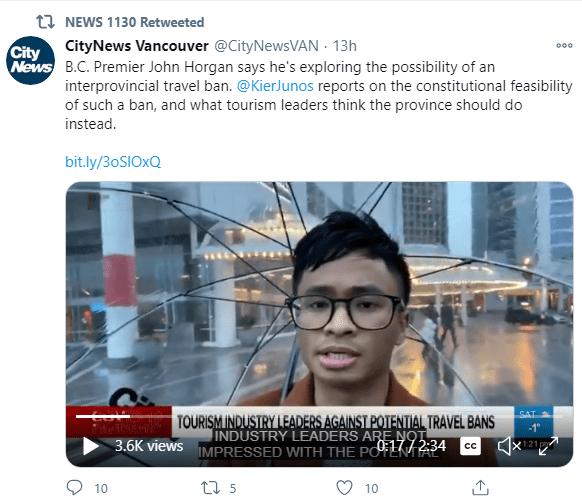Like the tweet with heart icon
The height and width of the screenshot is (504, 582).
tap(344, 488)
